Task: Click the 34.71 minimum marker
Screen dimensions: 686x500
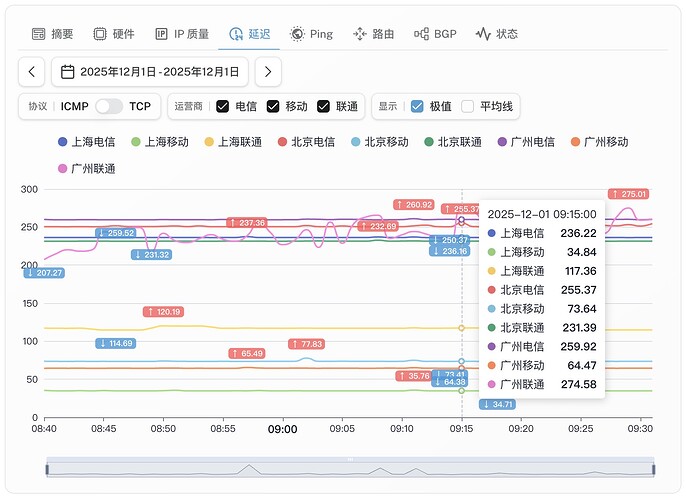Action: tap(497, 404)
